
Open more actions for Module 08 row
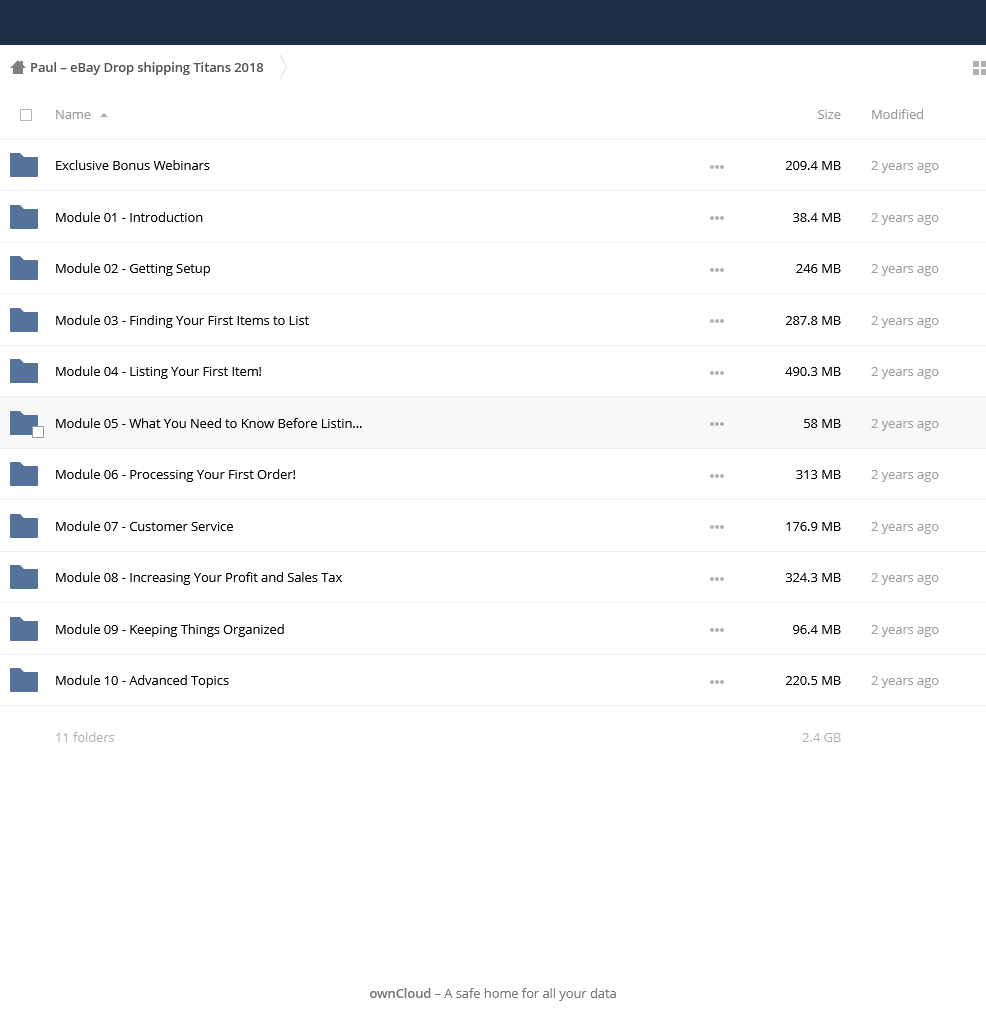click(x=716, y=579)
